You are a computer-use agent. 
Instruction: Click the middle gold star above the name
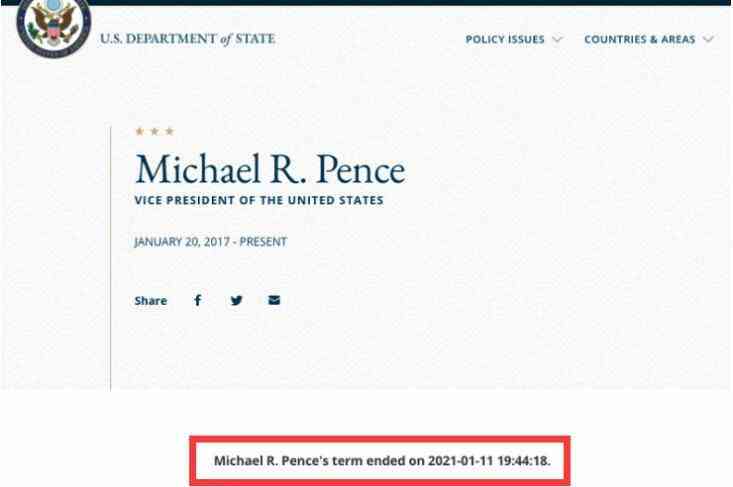coord(154,131)
